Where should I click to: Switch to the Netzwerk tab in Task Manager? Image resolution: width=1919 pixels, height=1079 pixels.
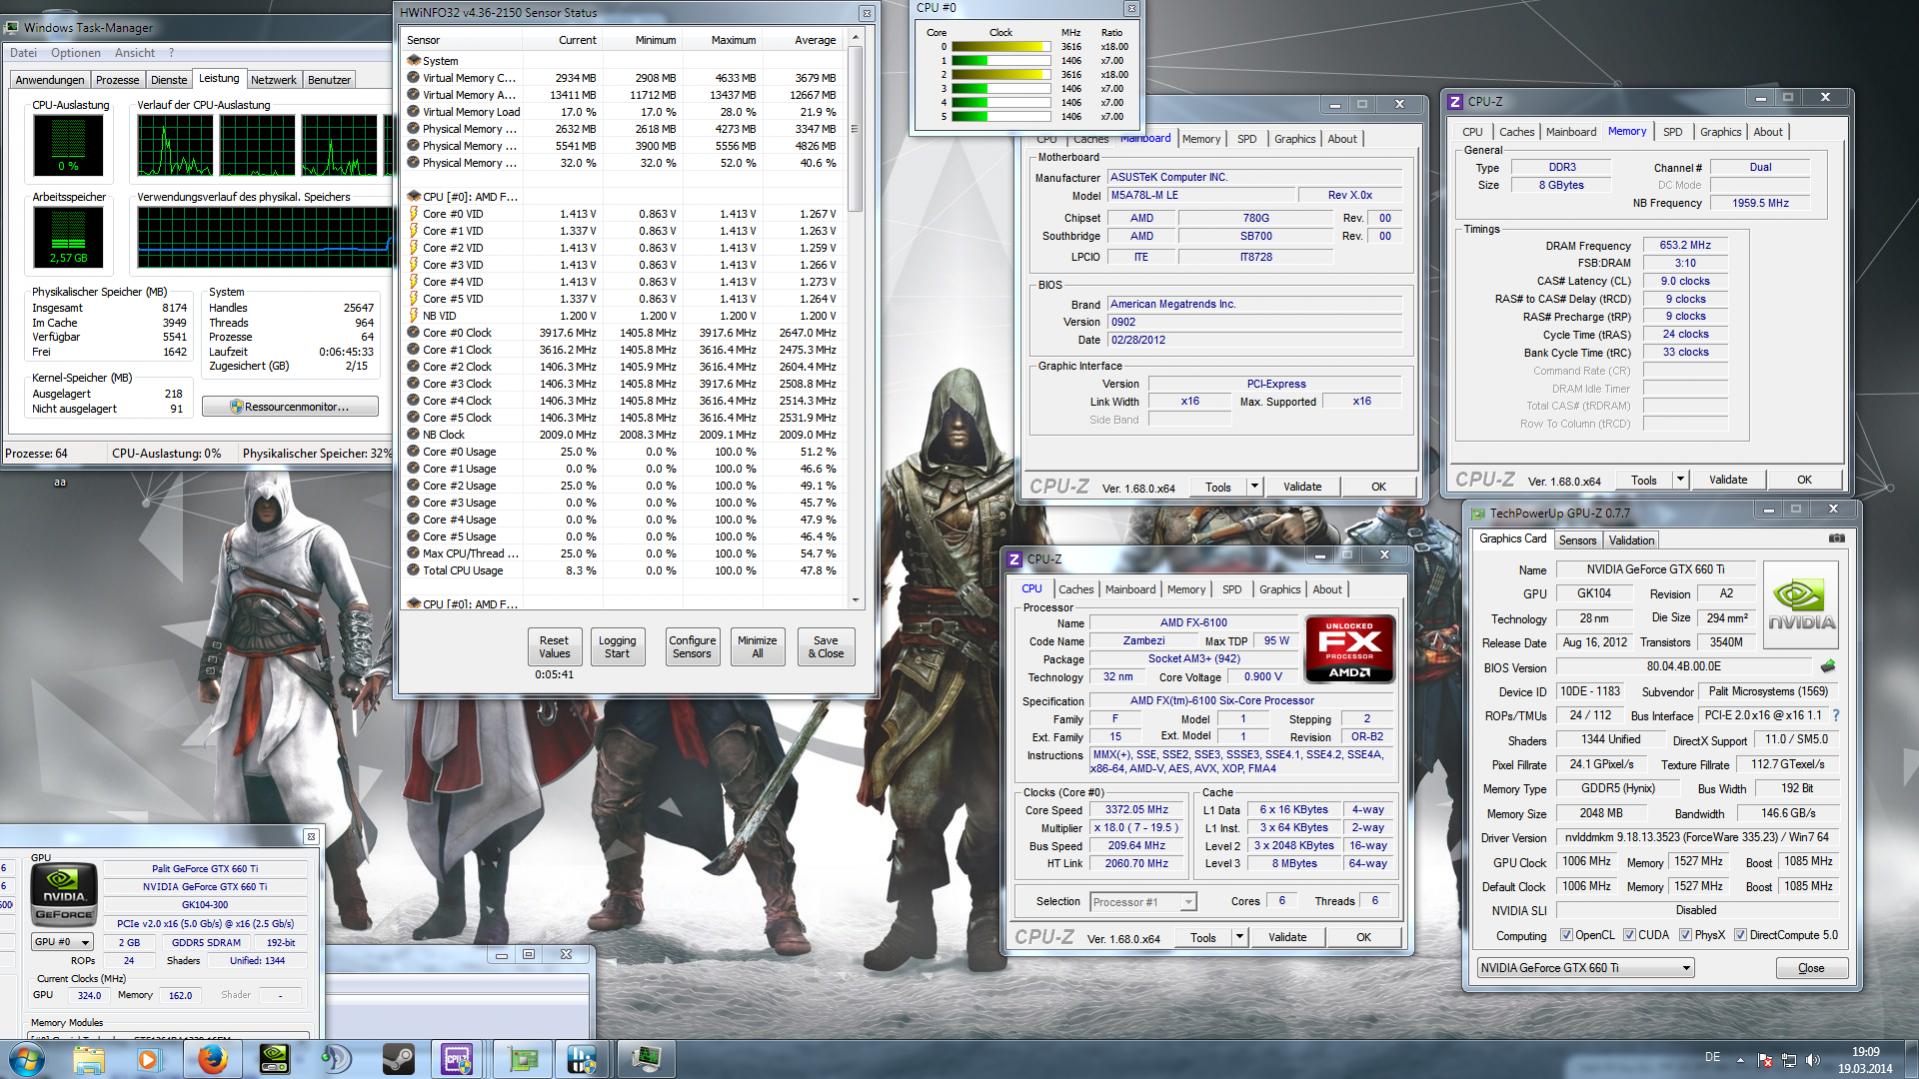[x=273, y=80]
